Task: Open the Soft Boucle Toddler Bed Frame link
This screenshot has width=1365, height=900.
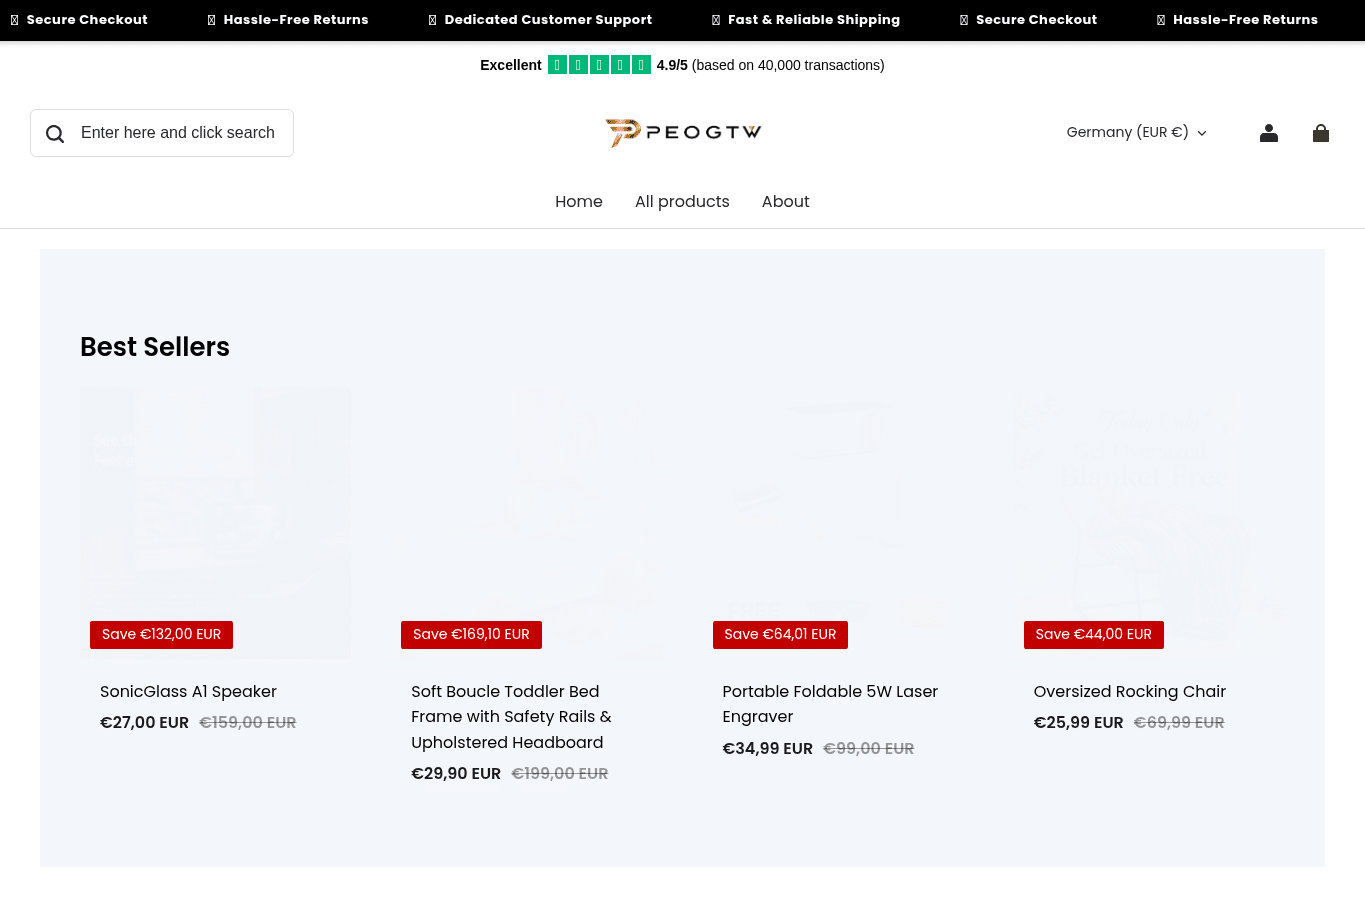Action: (511, 717)
